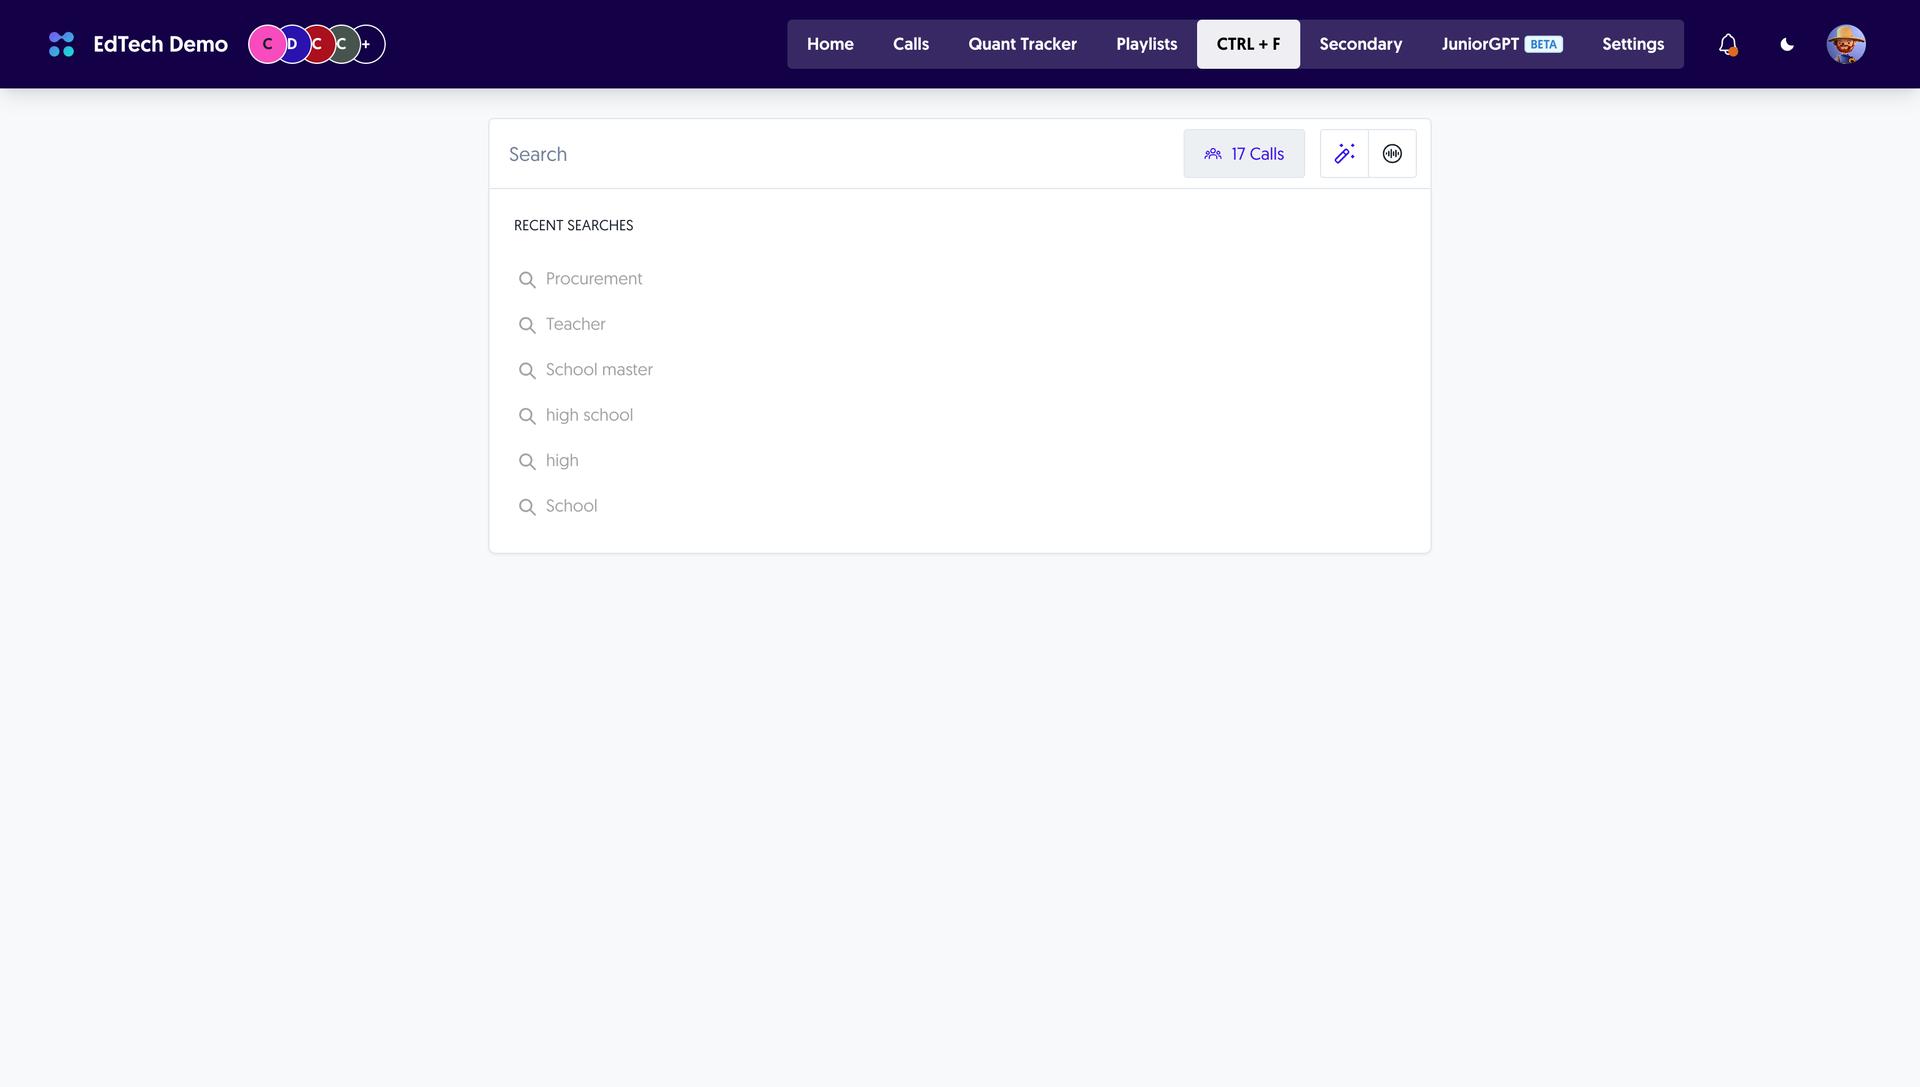Click the audio waveform icon
Image resolution: width=1920 pixels, height=1087 pixels.
point(1392,153)
